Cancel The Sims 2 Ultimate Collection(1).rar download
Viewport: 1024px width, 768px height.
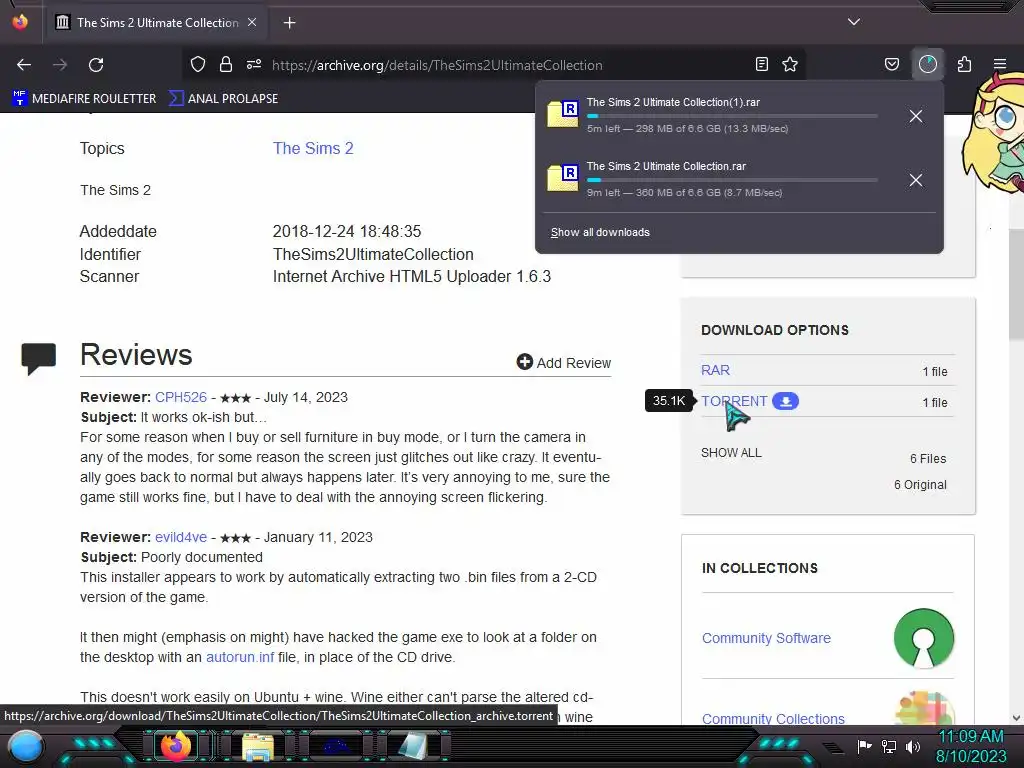pos(916,116)
